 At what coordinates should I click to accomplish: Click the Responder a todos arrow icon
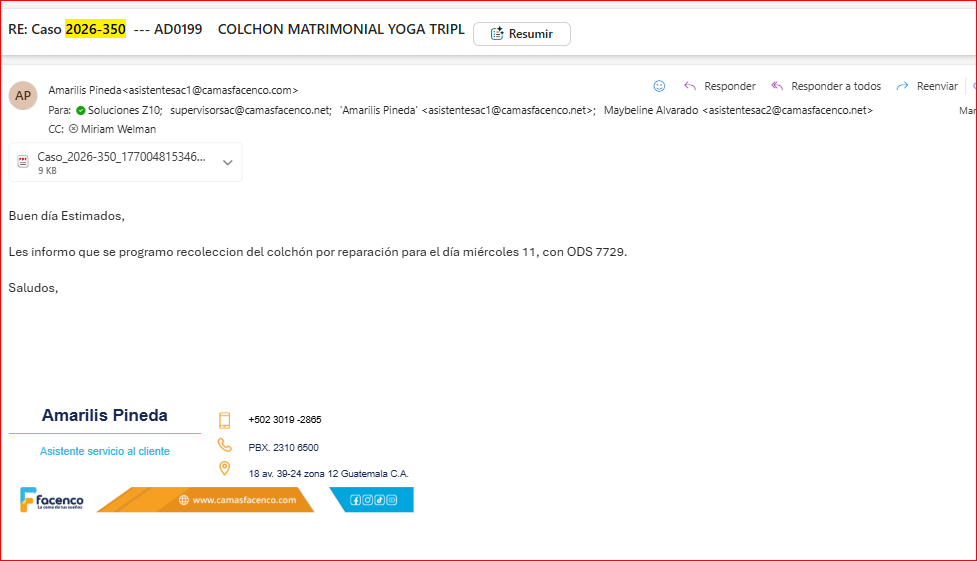(x=777, y=86)
